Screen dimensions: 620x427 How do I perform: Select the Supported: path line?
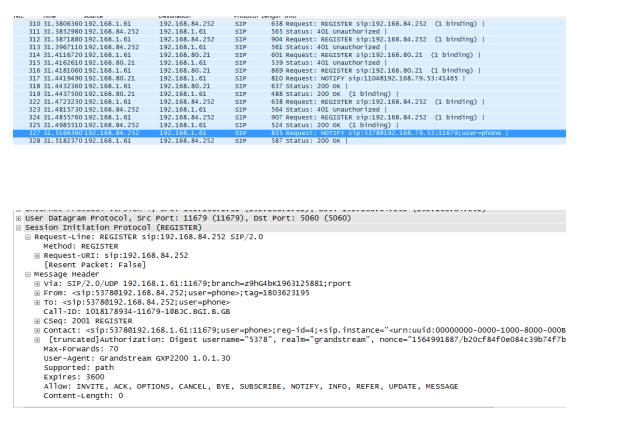(x=79, y=368)
